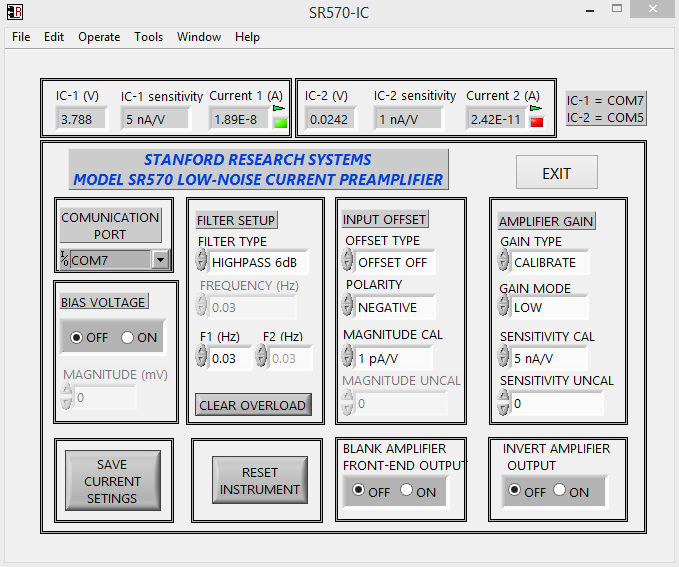Image resolution: width=679 pixels, height=567 pixels.
Task: Click the POLARITY stepper arrows
Action: (347, 305)
